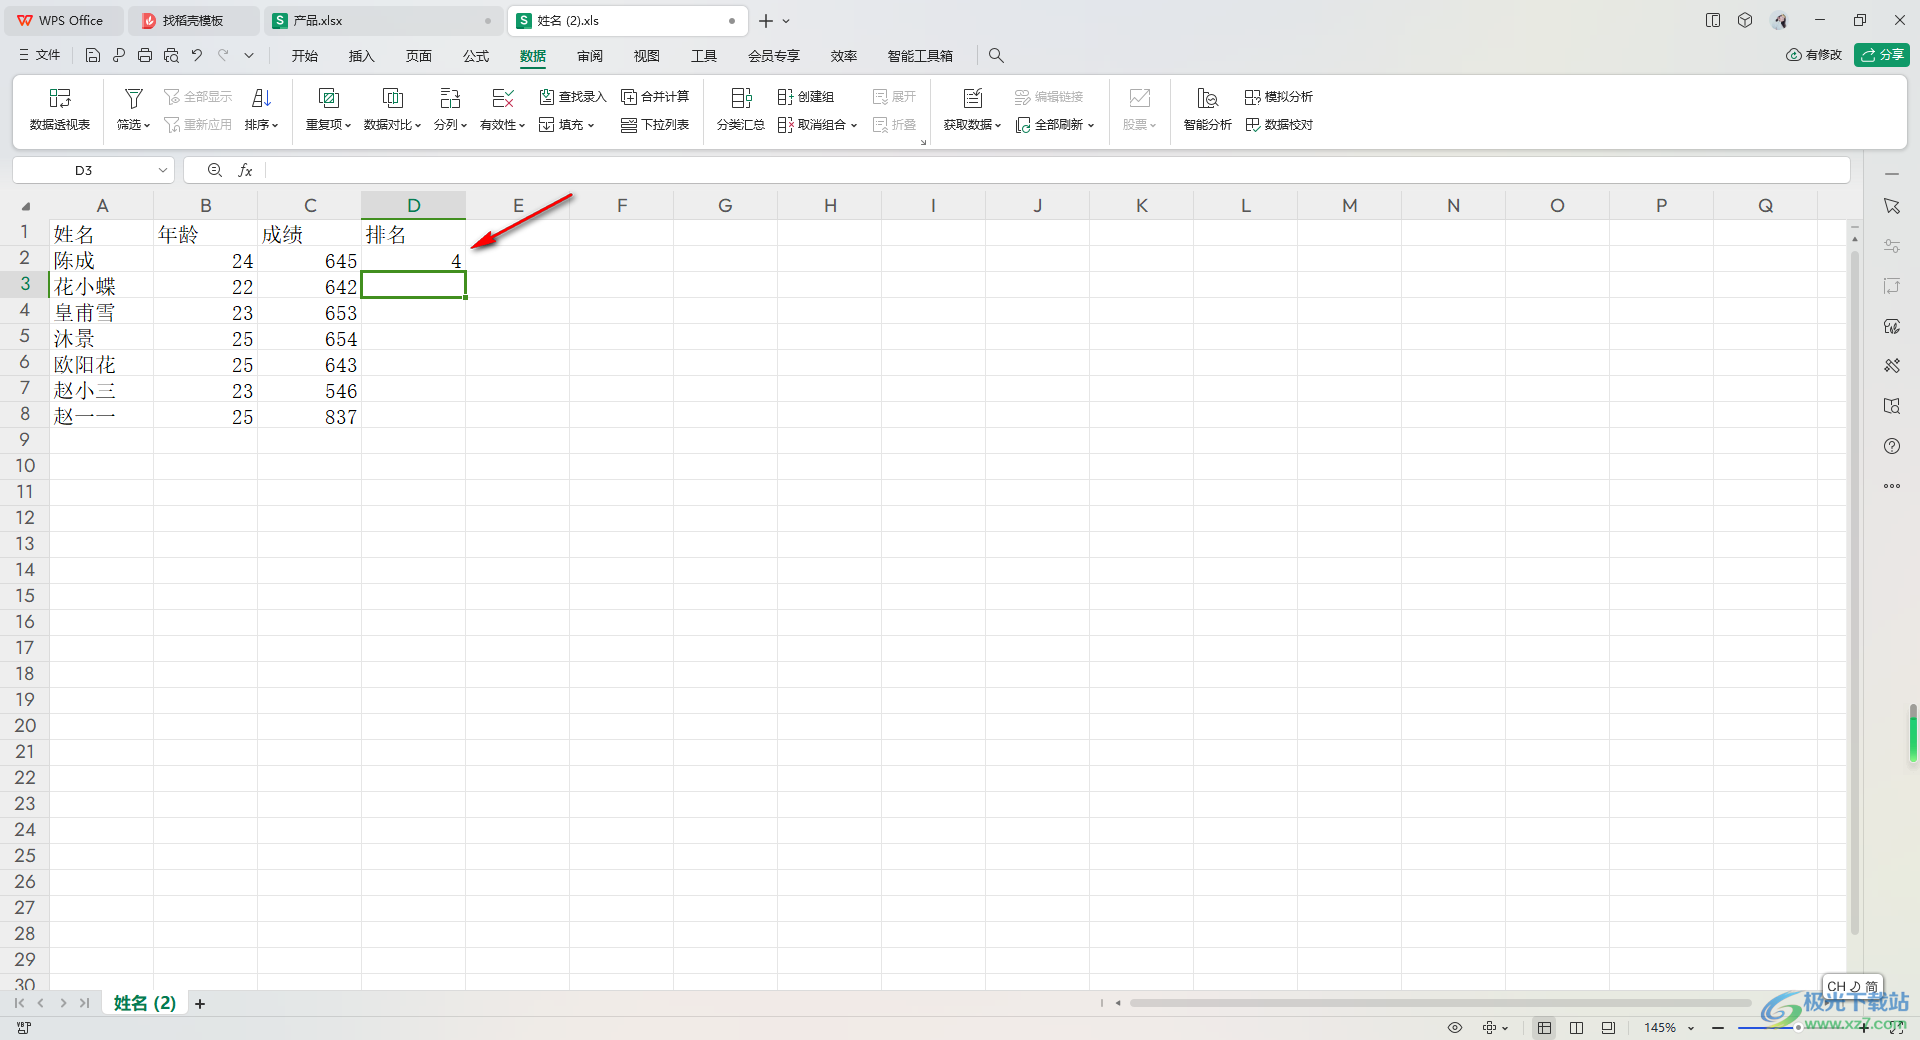Select row 5 header
1920x1040 pixels.
pos(25,336)
